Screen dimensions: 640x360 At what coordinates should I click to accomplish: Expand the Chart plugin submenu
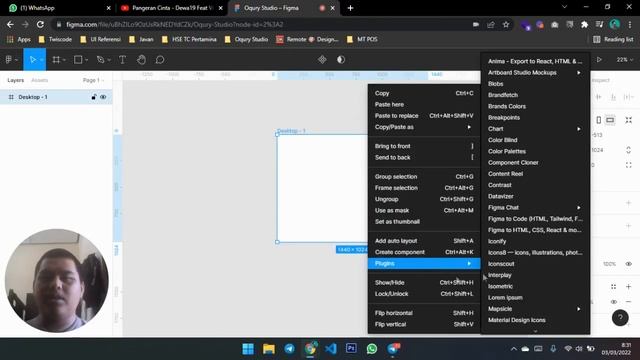(535, 129)
